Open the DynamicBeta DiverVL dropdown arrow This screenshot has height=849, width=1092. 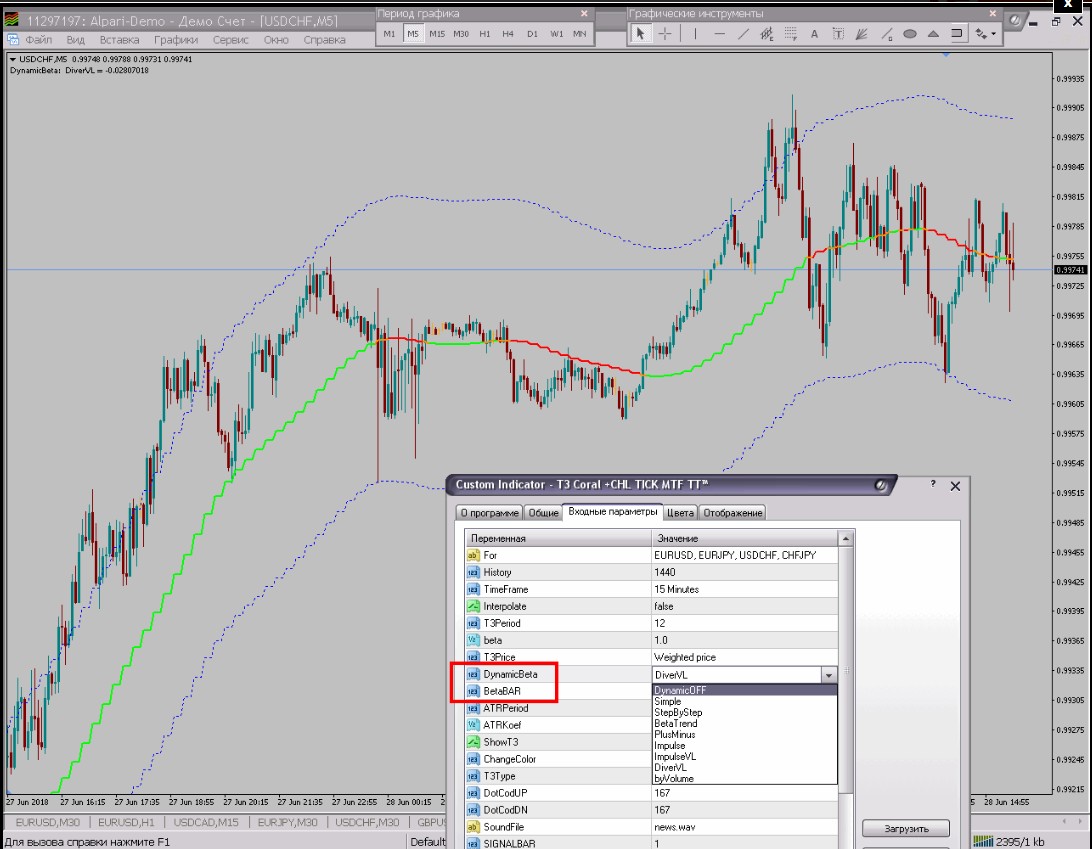coord(829,675)
